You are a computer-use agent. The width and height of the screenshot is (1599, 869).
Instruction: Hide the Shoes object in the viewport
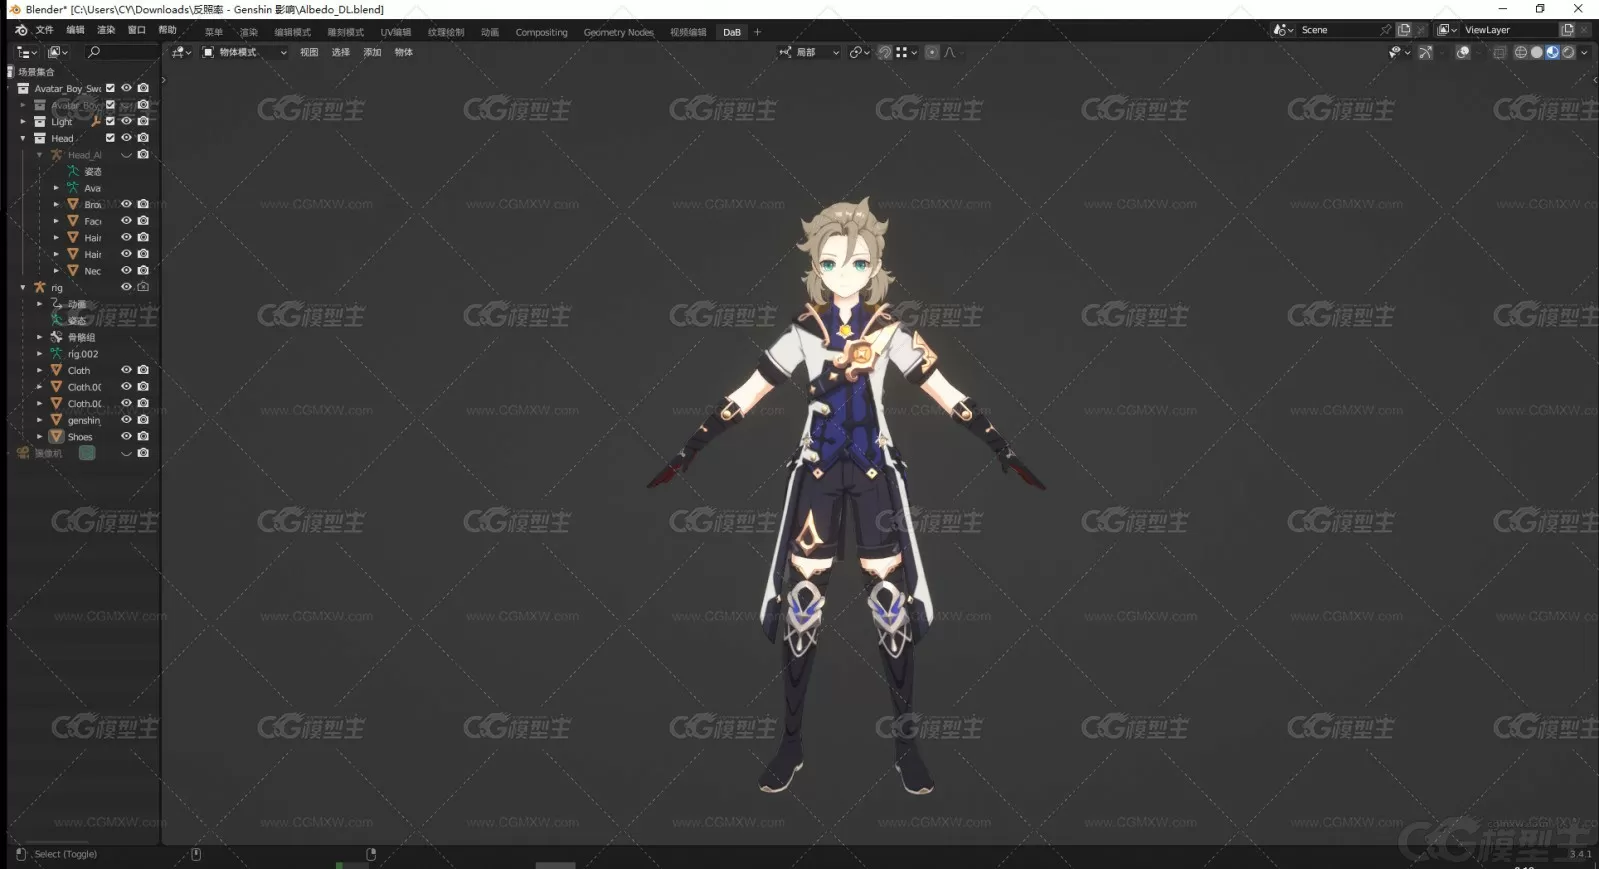[x=126, y=436]
